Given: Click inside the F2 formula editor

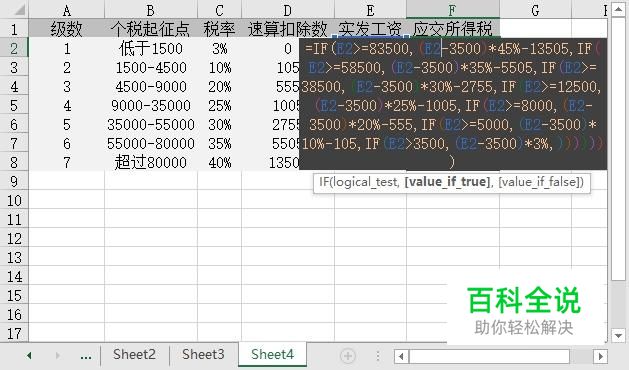Looking at the screenshot, I should pos(452,104).
